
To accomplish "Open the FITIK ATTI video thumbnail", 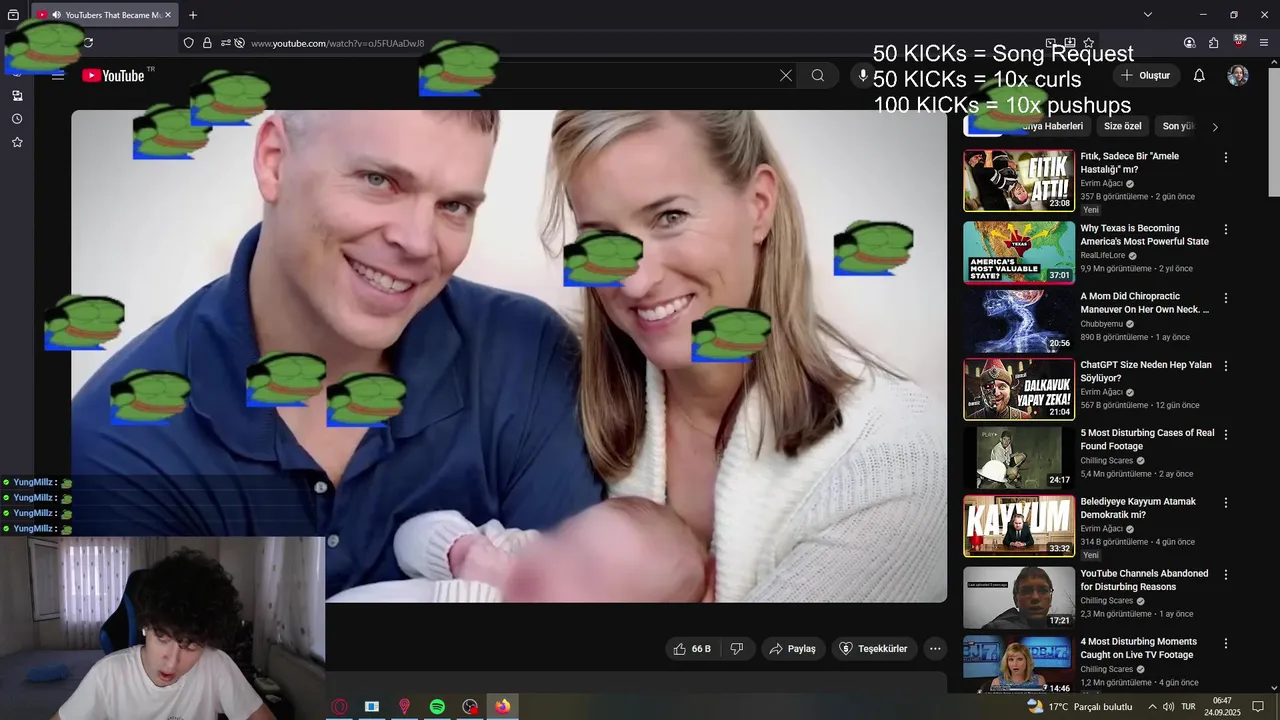I will (x=1019, y=181).
